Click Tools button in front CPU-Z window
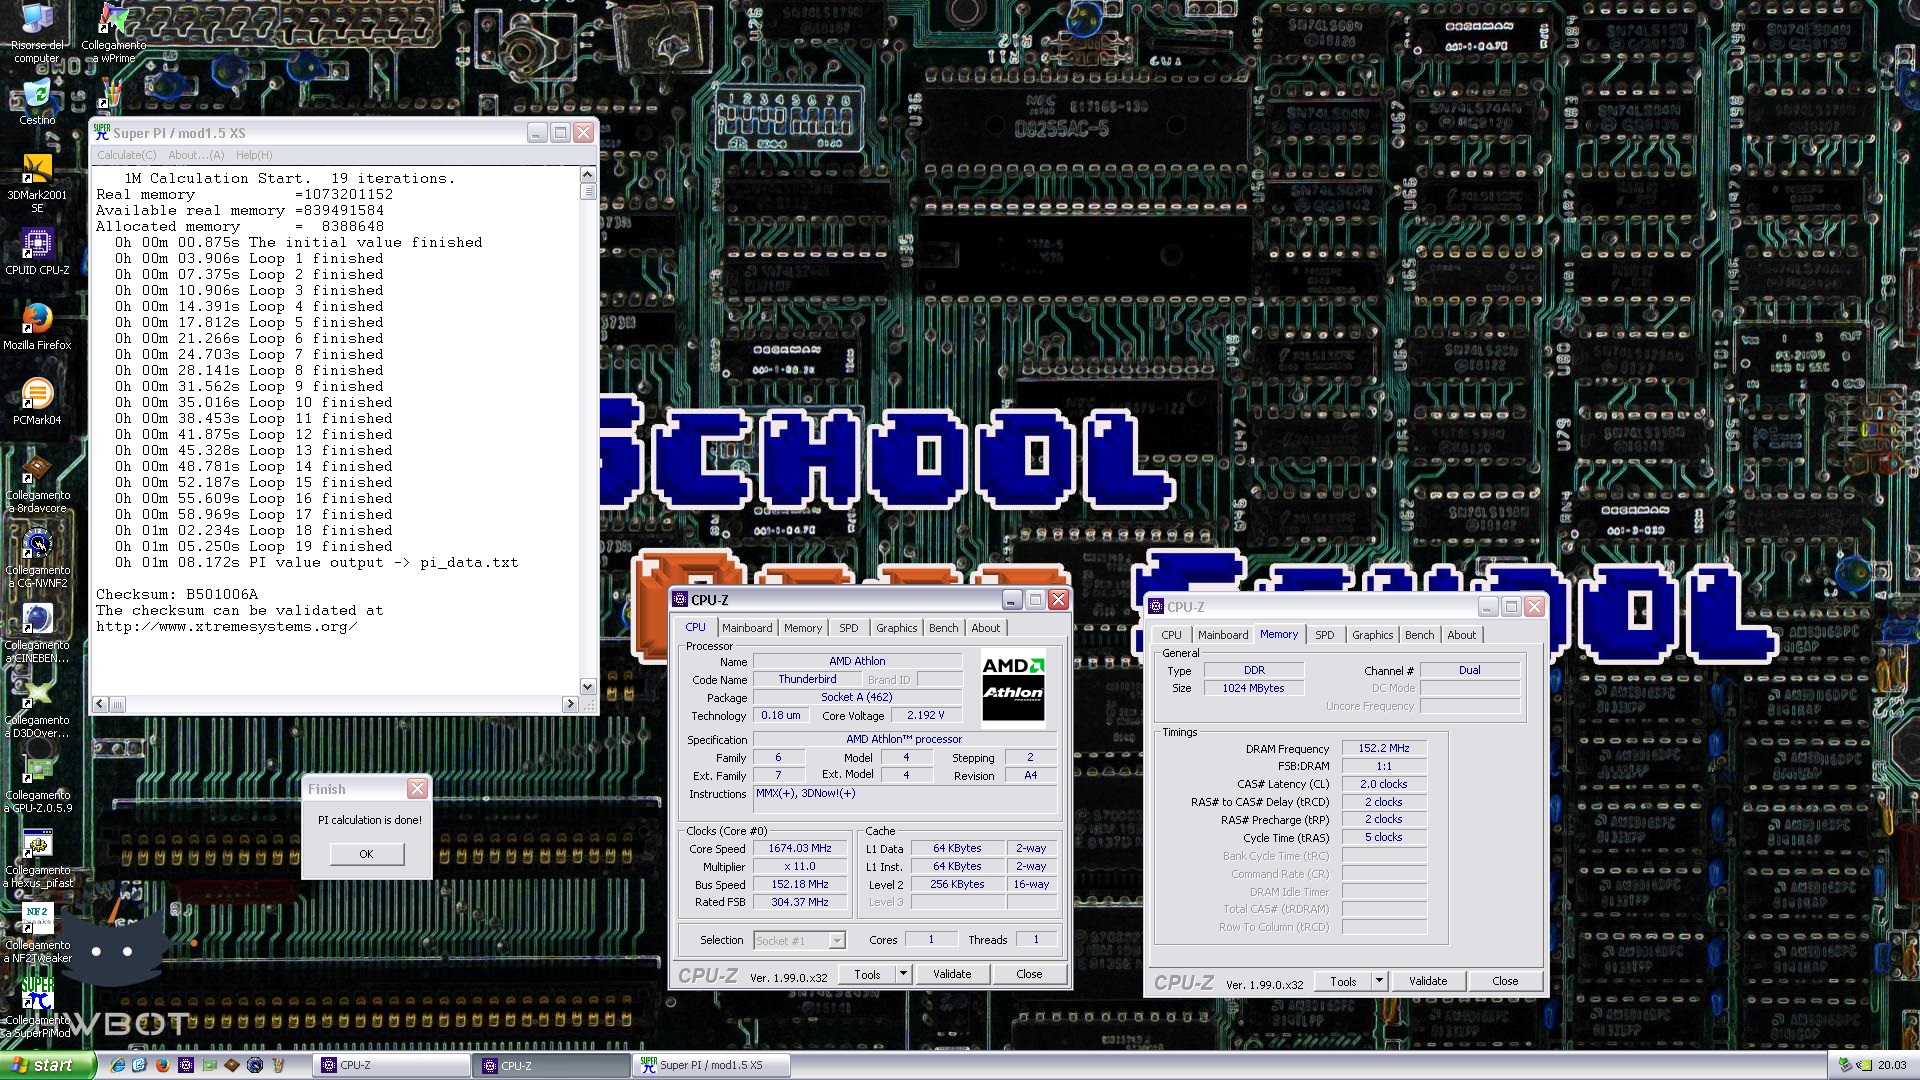This screenshot has height=1080, width=1920. [867, 974]
